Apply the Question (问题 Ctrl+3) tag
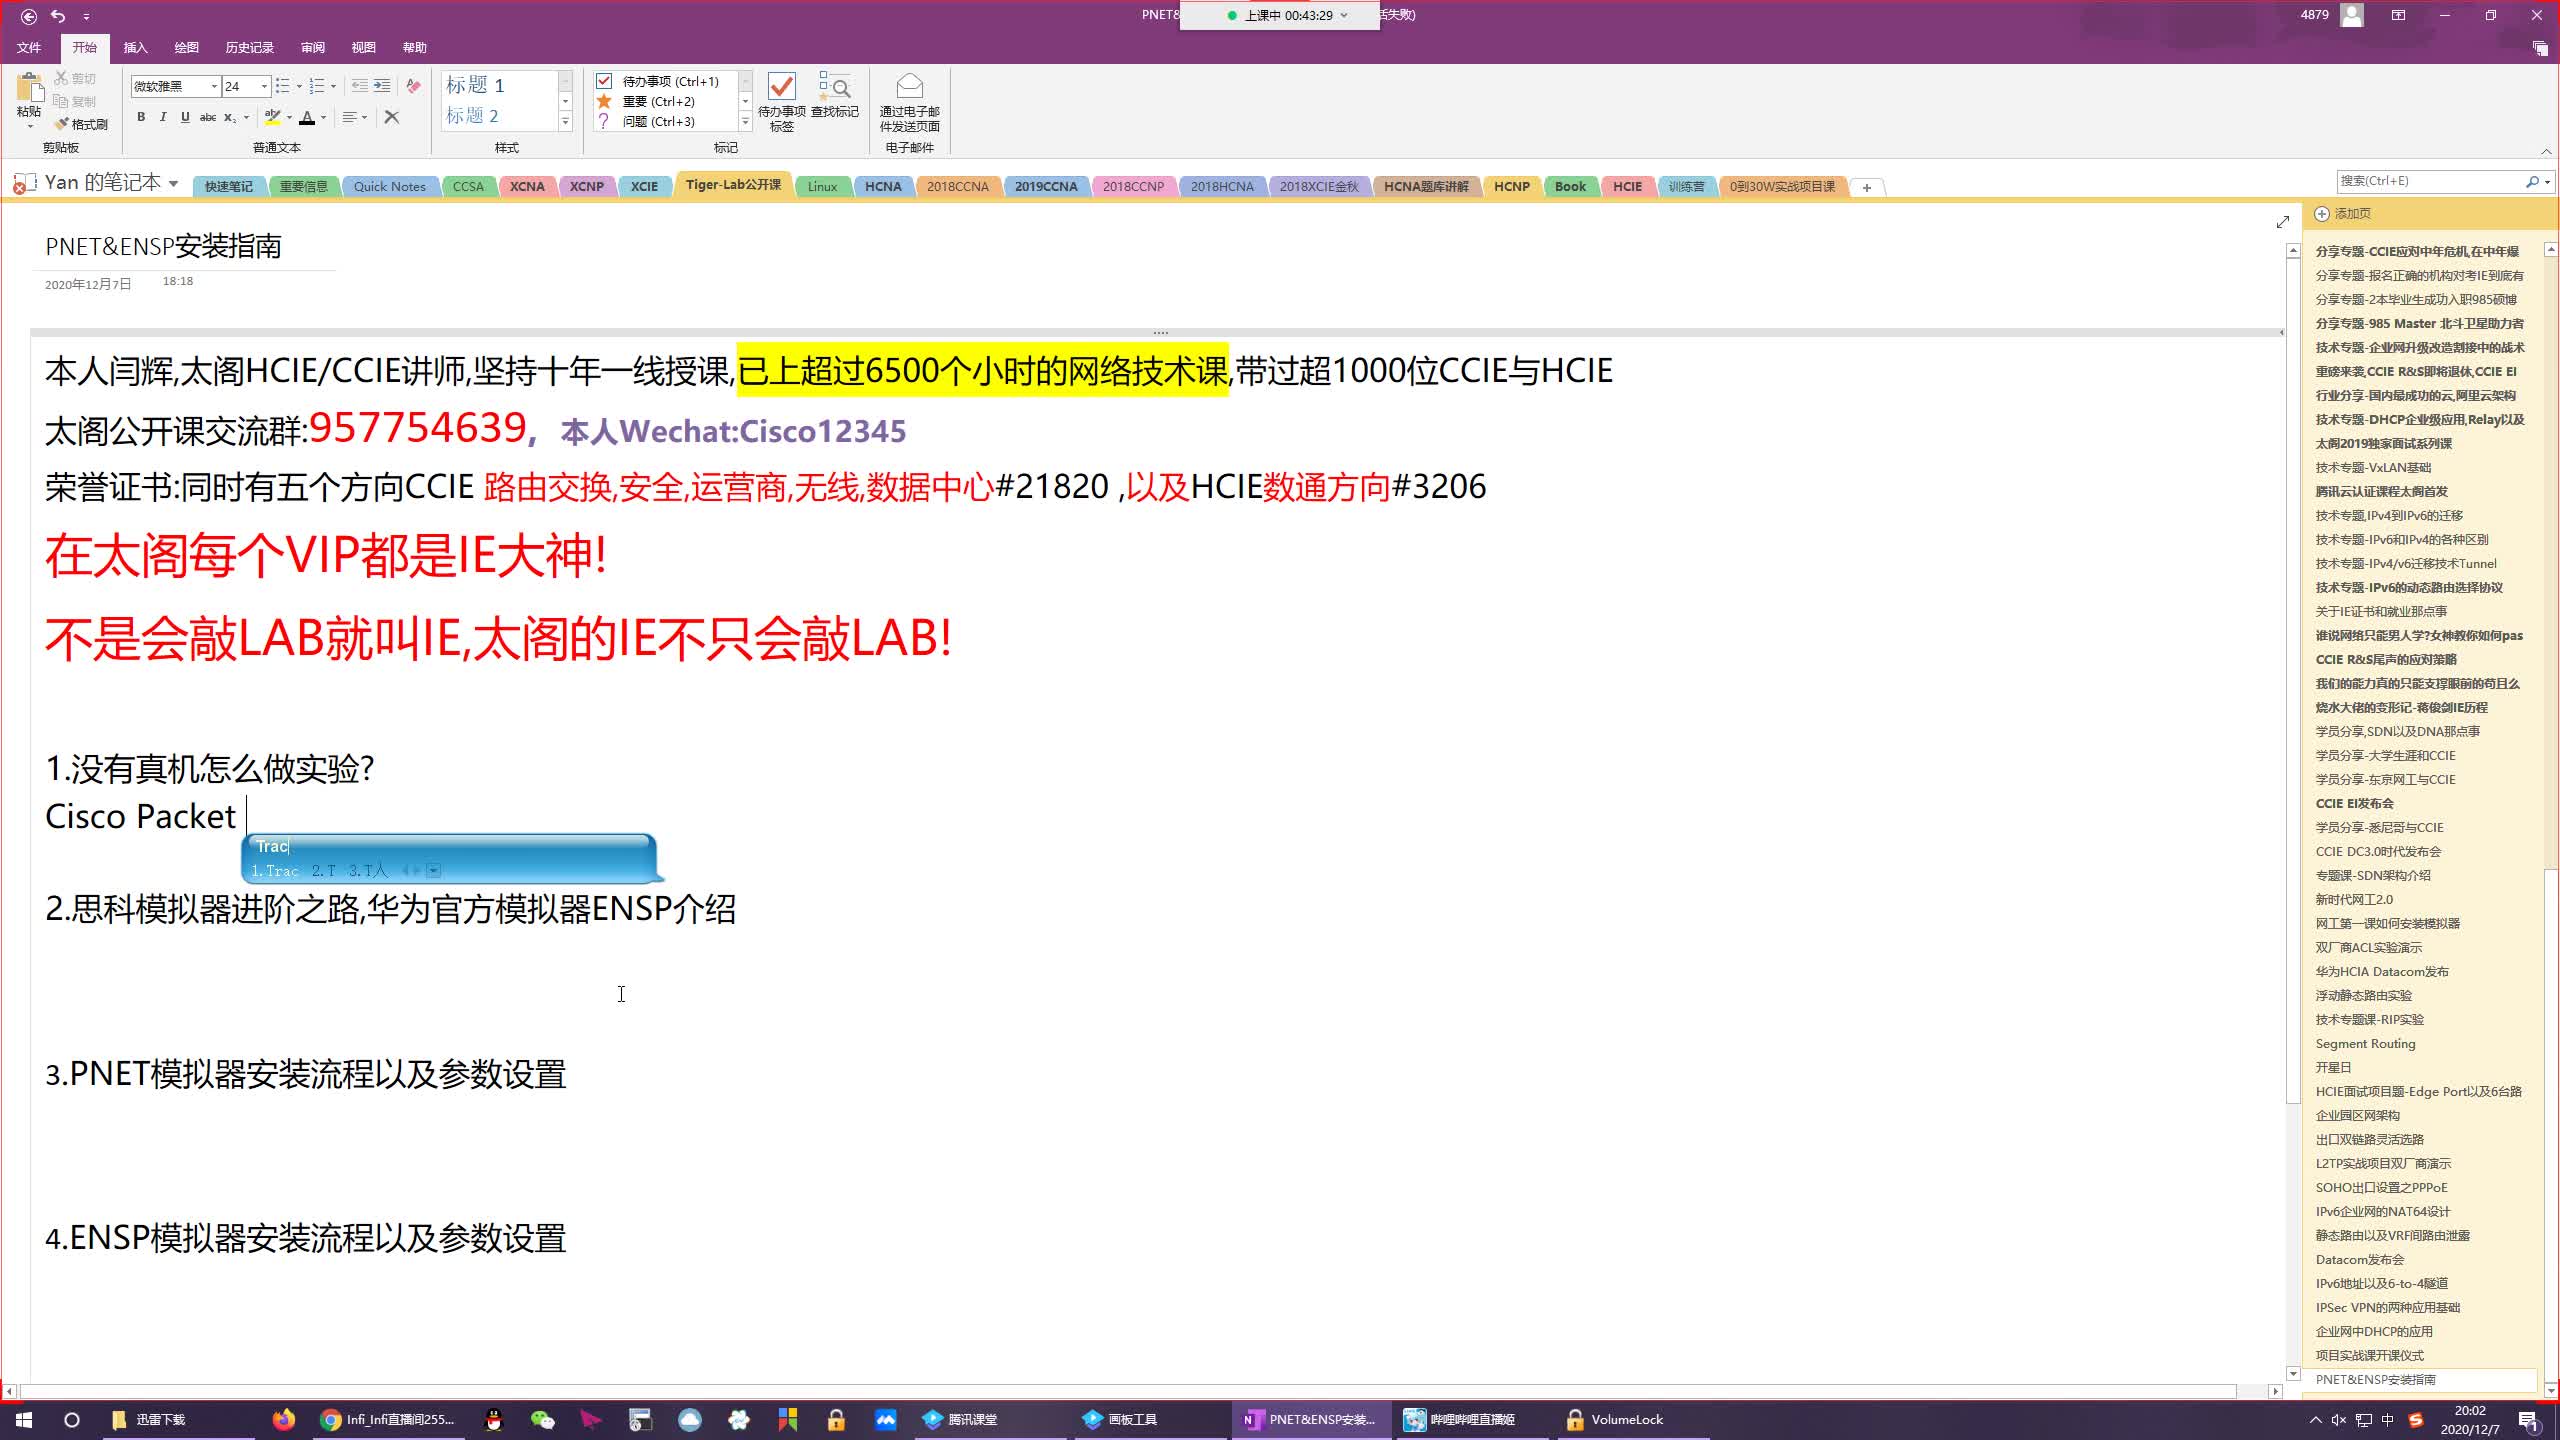 [658, 121]
